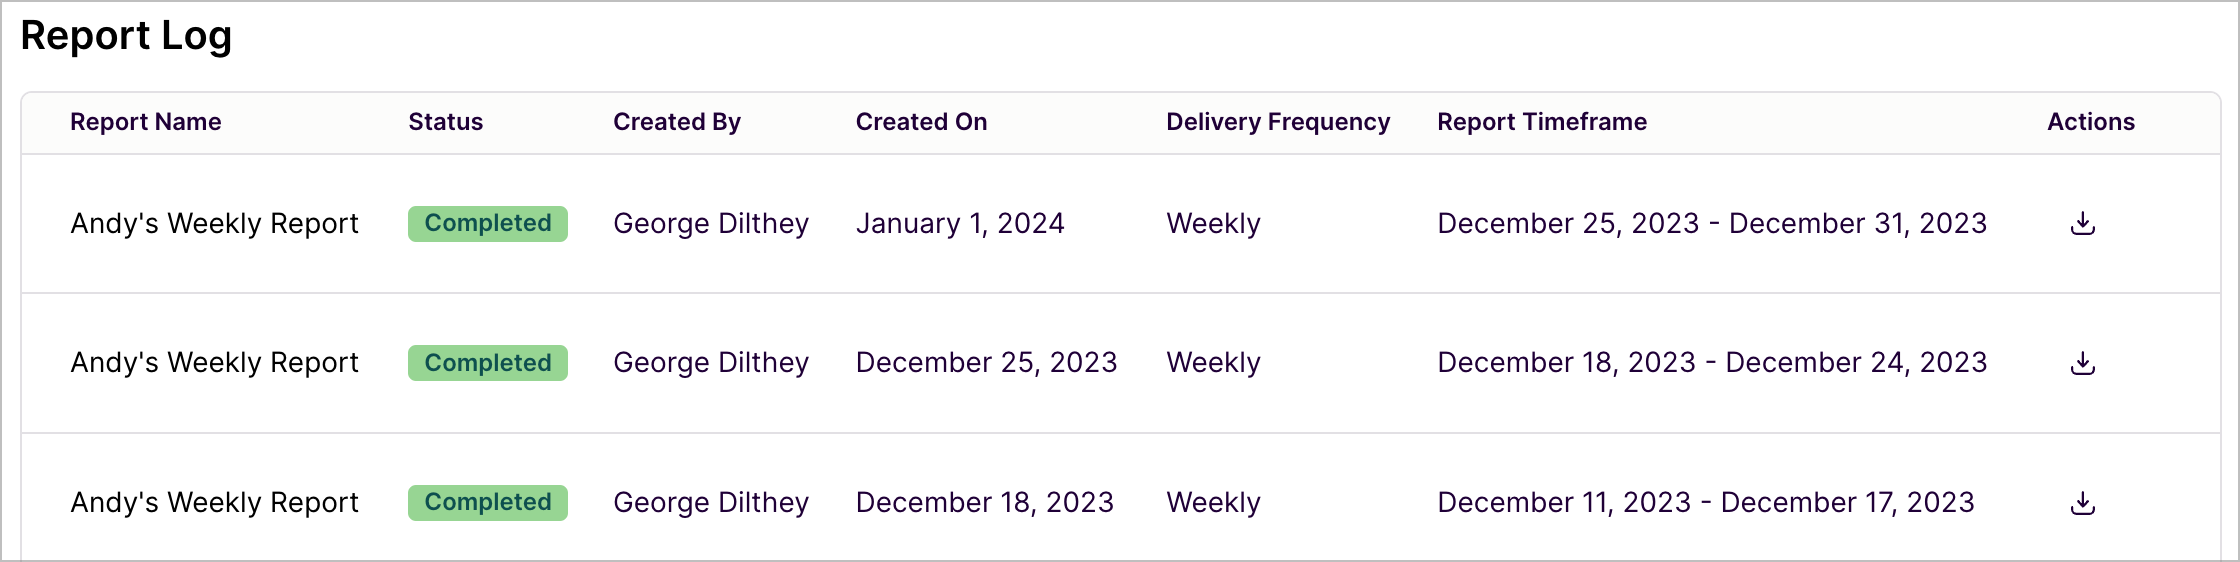Download report for December 18–24, 2023 timeframe
The height and width of the screenshot is (562, 2240).
[2082, 363]
